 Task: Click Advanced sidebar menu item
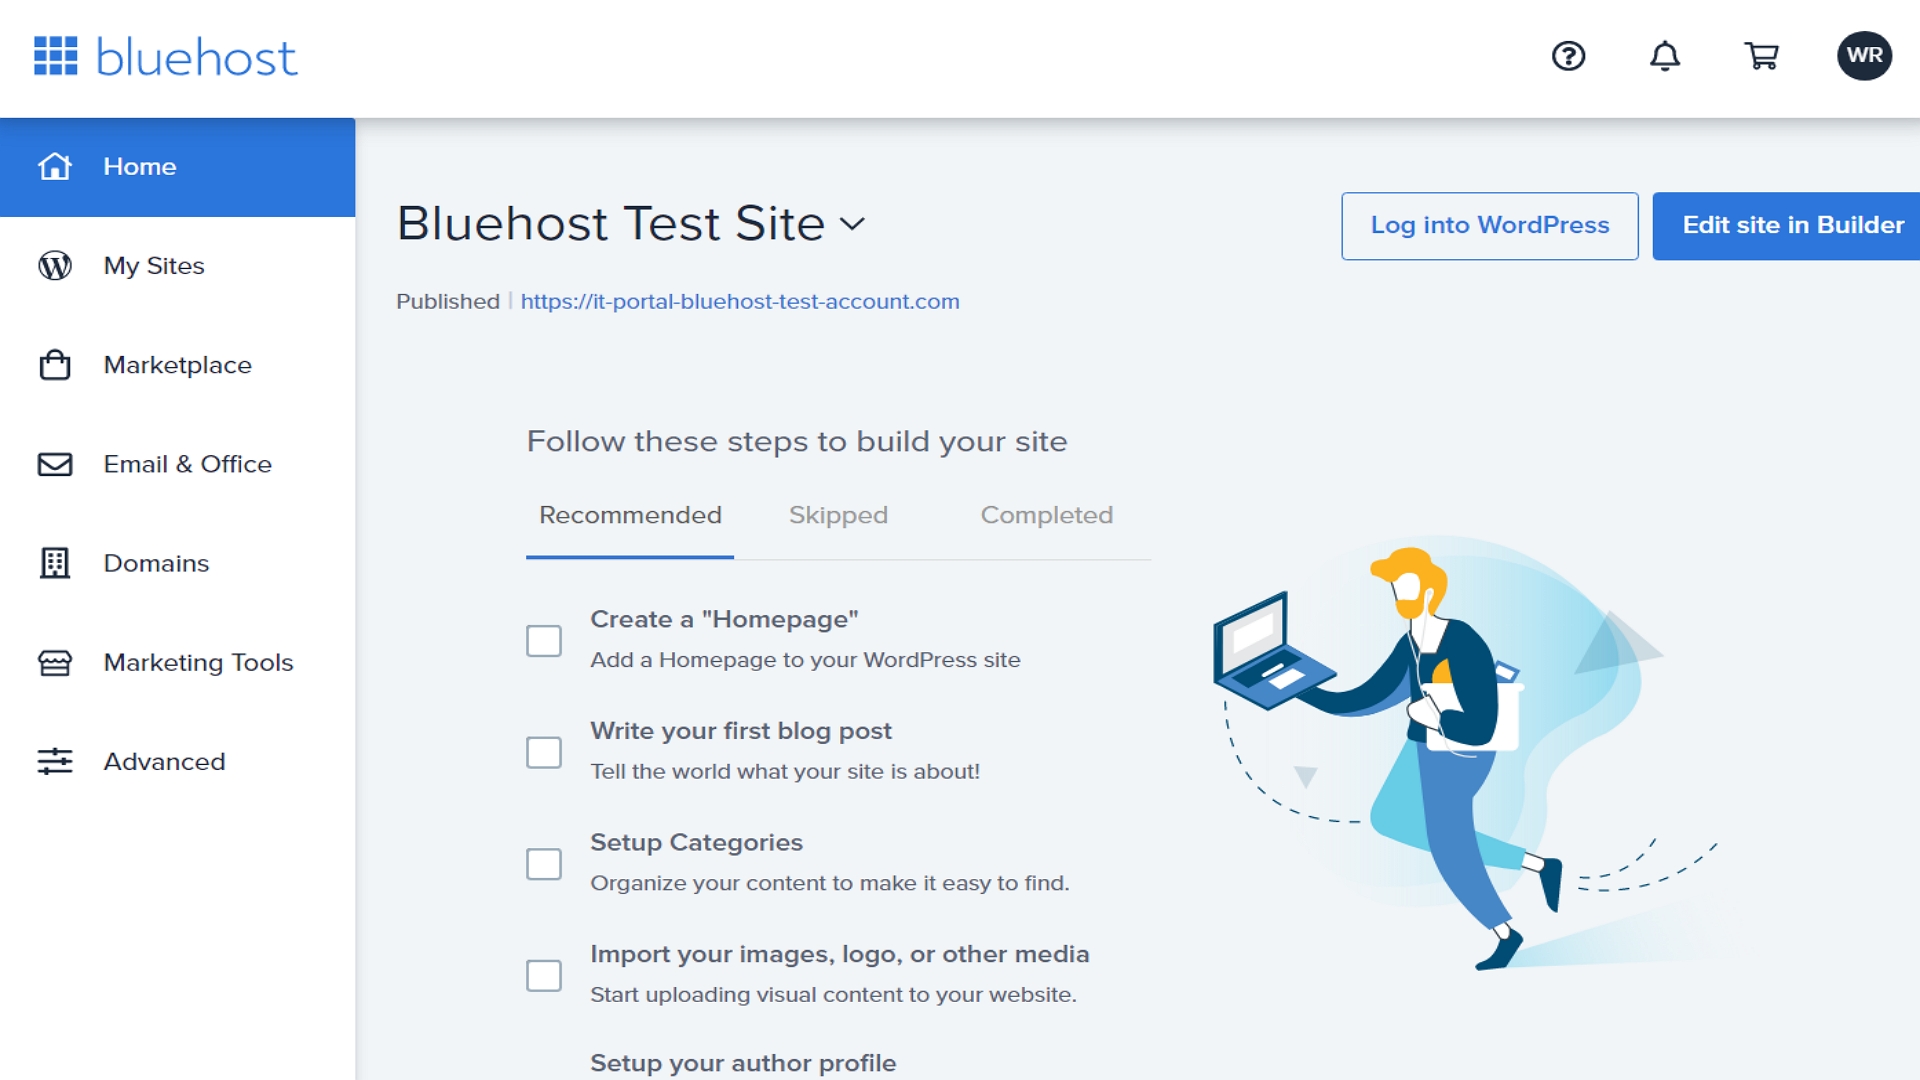point(164,761)
